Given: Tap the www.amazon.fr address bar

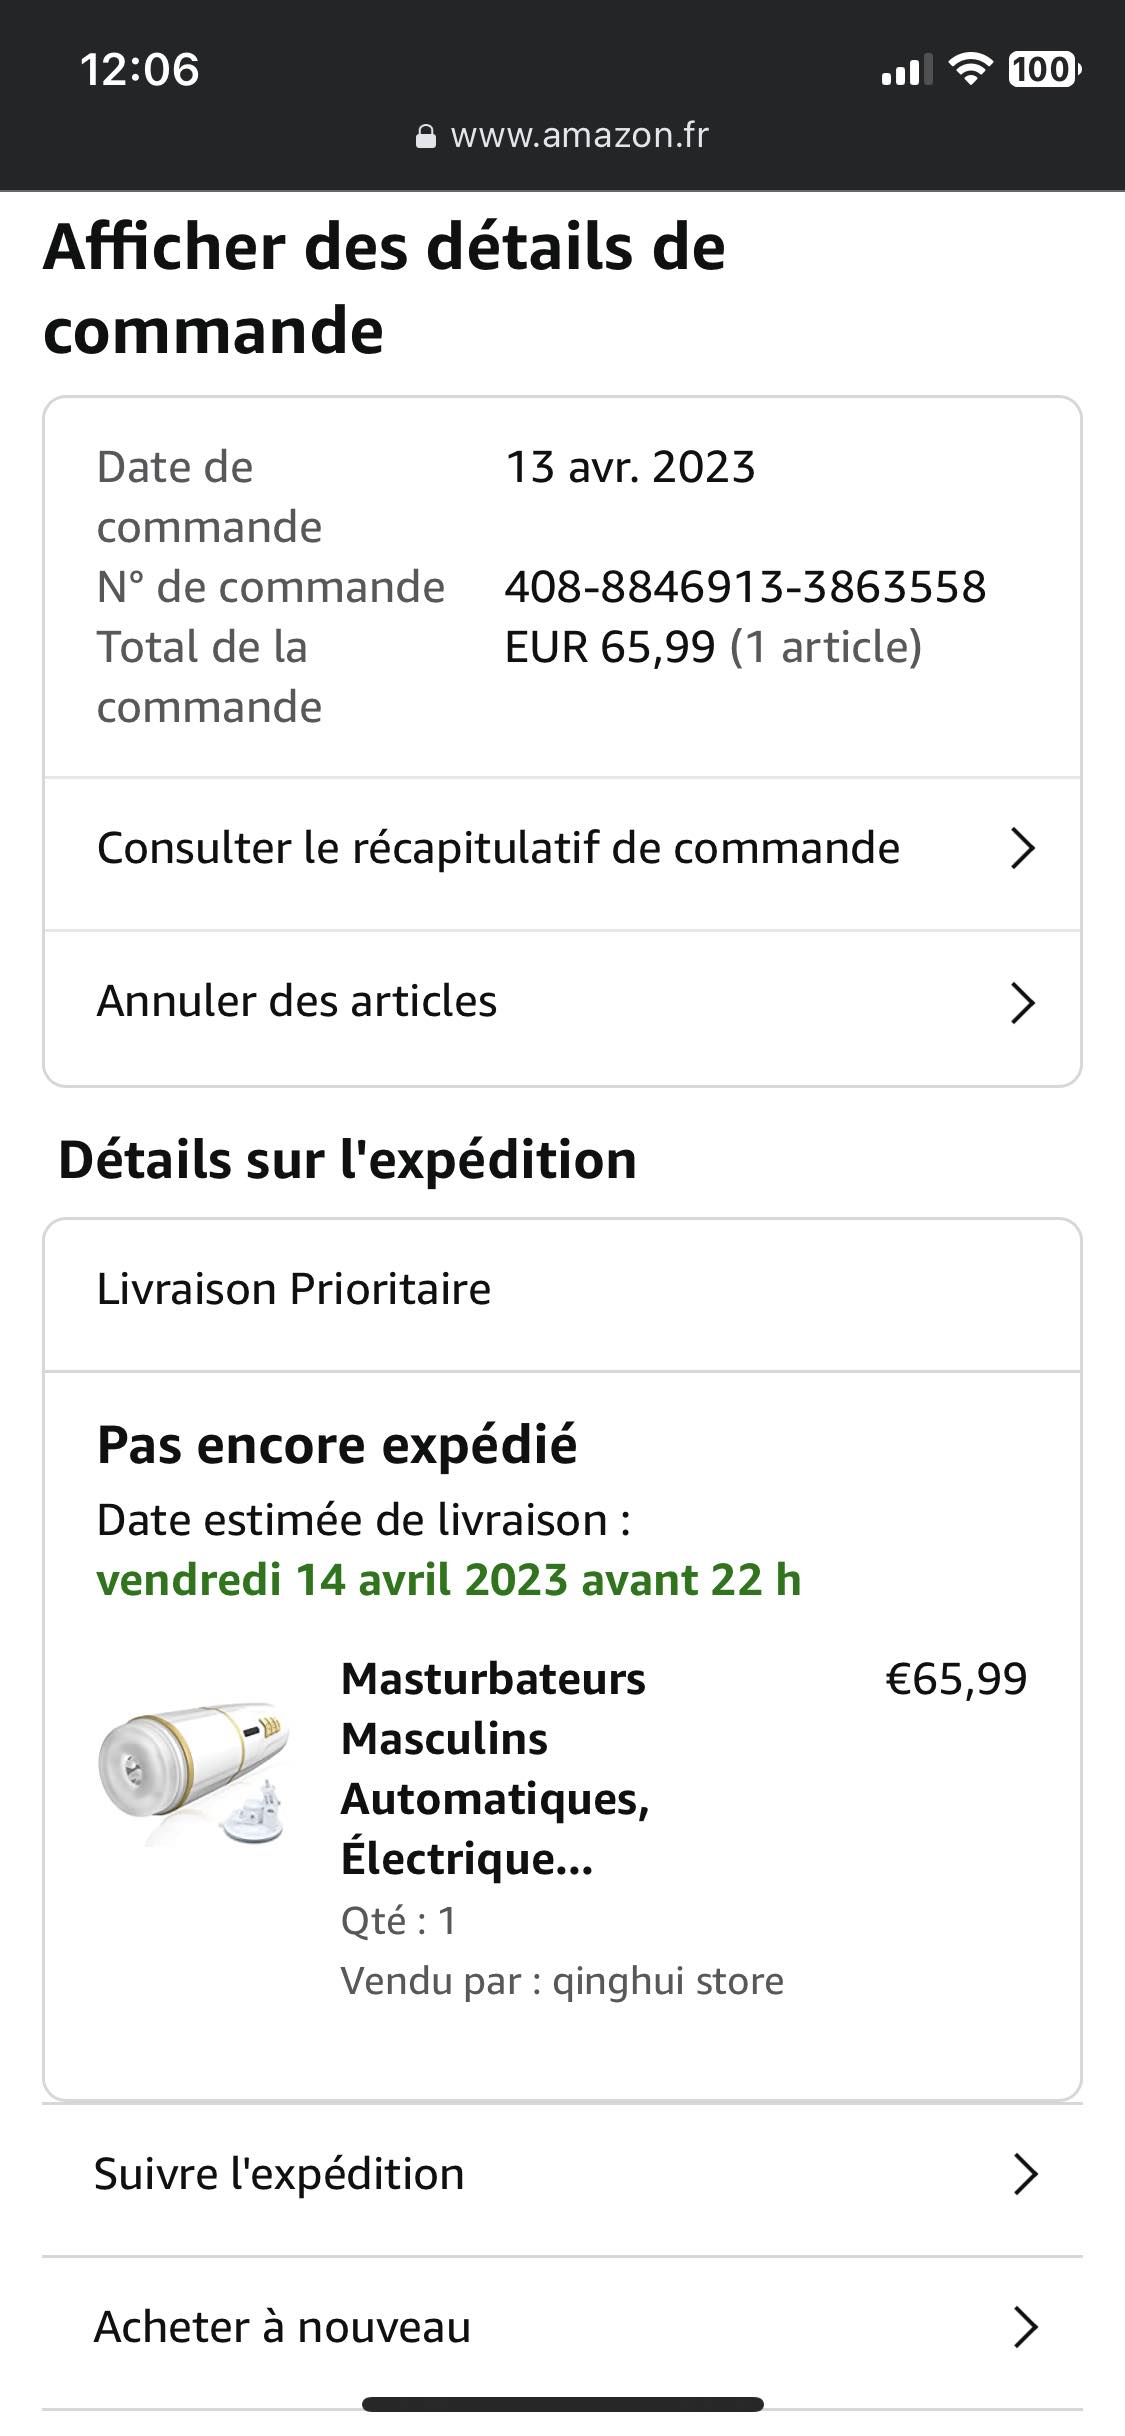Looking at the screenshot, I should click(x=580, y=135).
